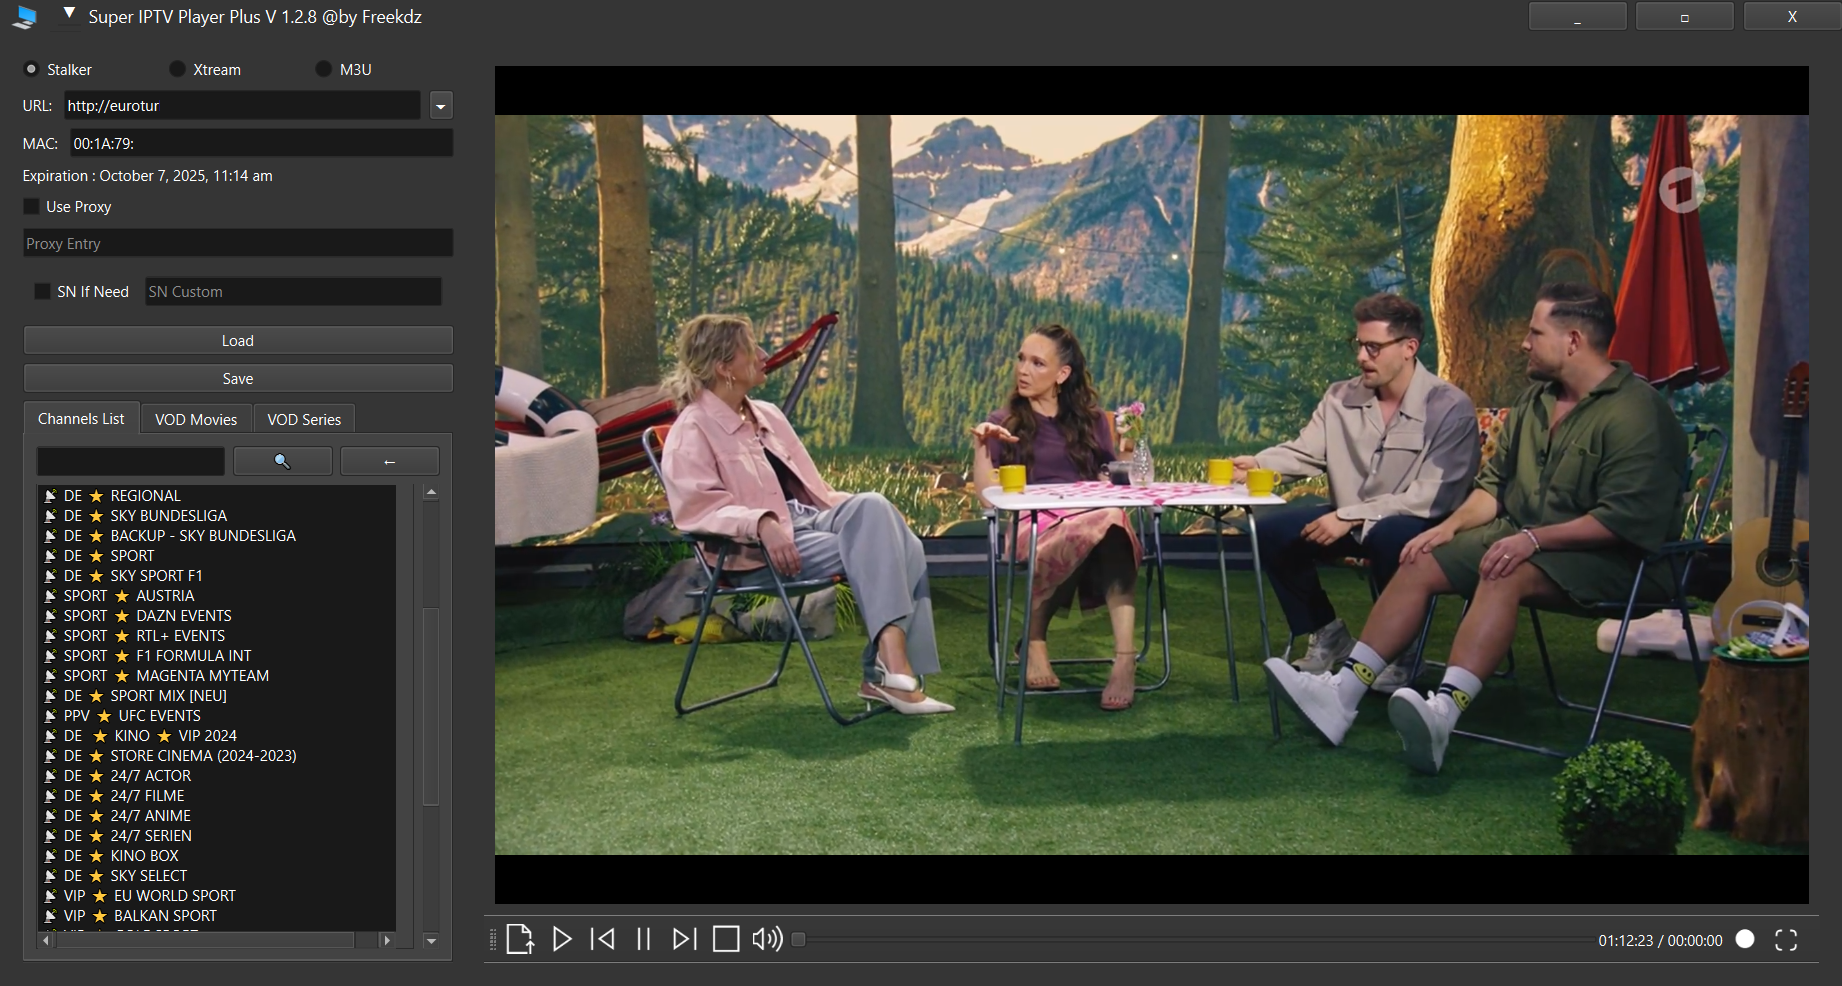This screenshot has width=1842, height=986.
Task: Select SPORT RTL+ EVENTS category
Action: point(217,635)
